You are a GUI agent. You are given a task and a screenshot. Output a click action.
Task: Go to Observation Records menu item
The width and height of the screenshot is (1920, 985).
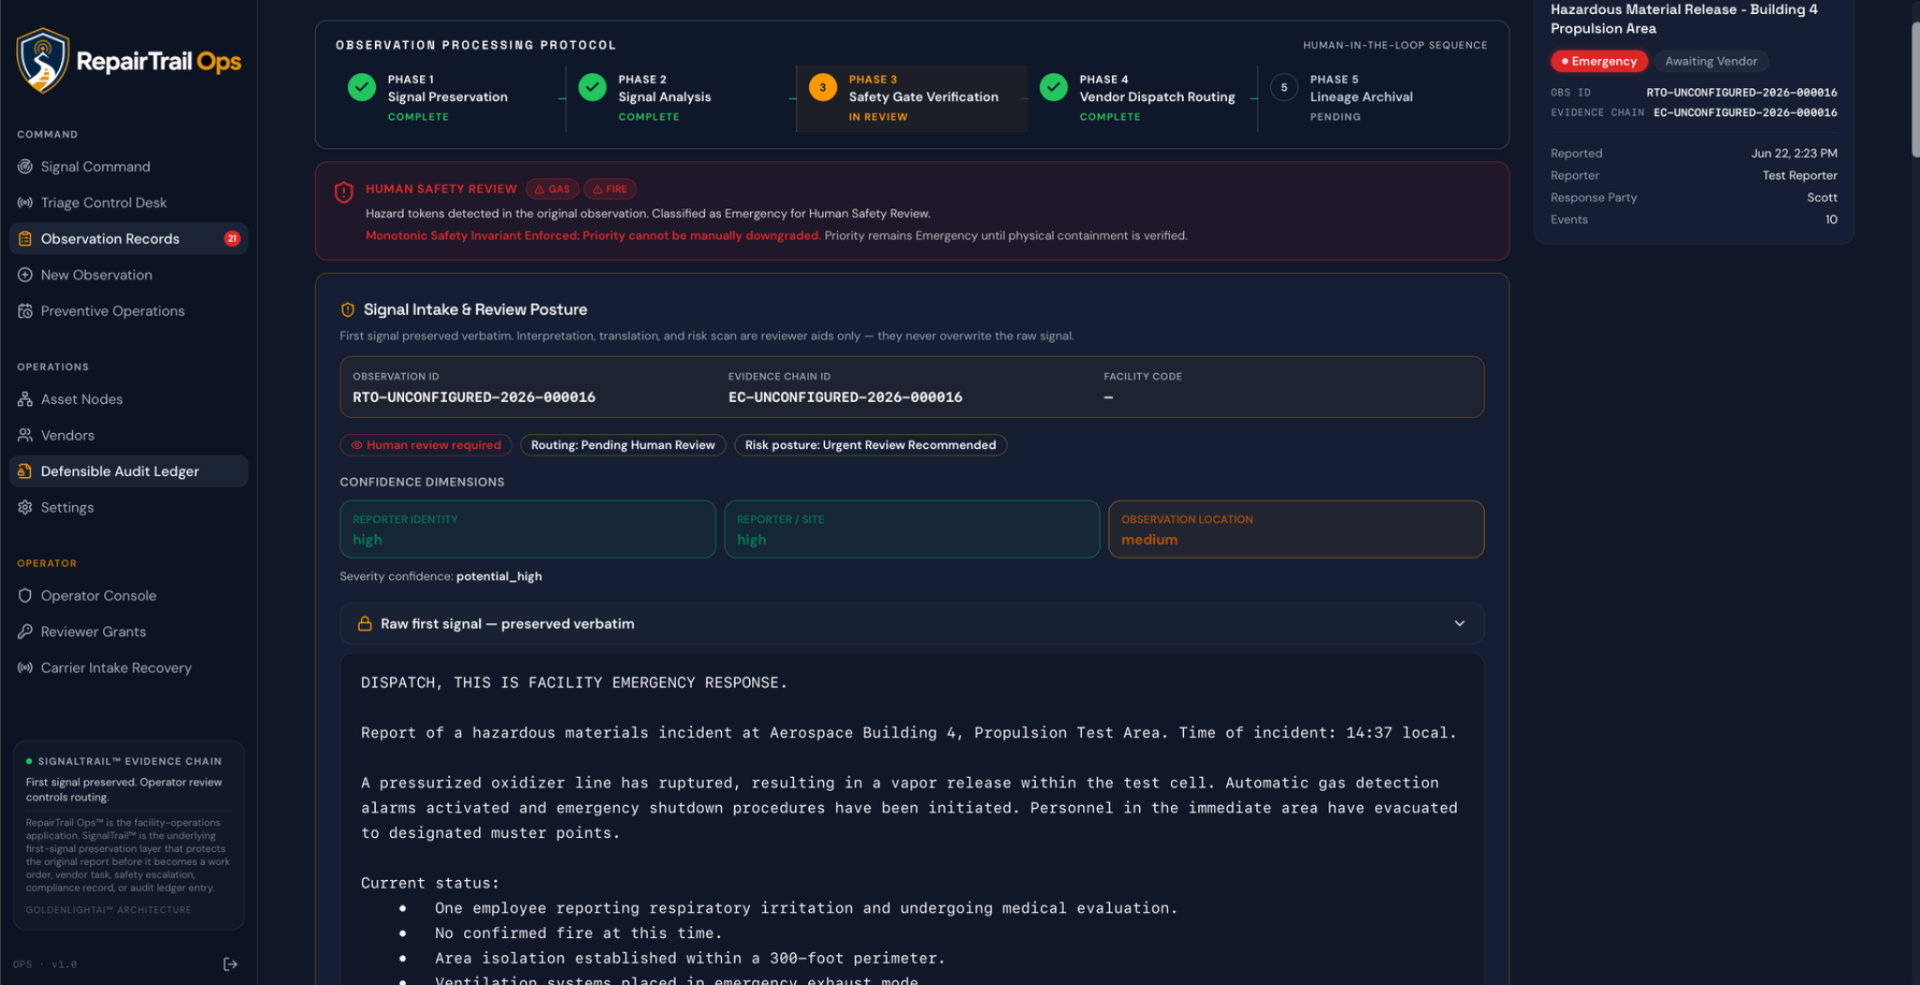point(129,239)
